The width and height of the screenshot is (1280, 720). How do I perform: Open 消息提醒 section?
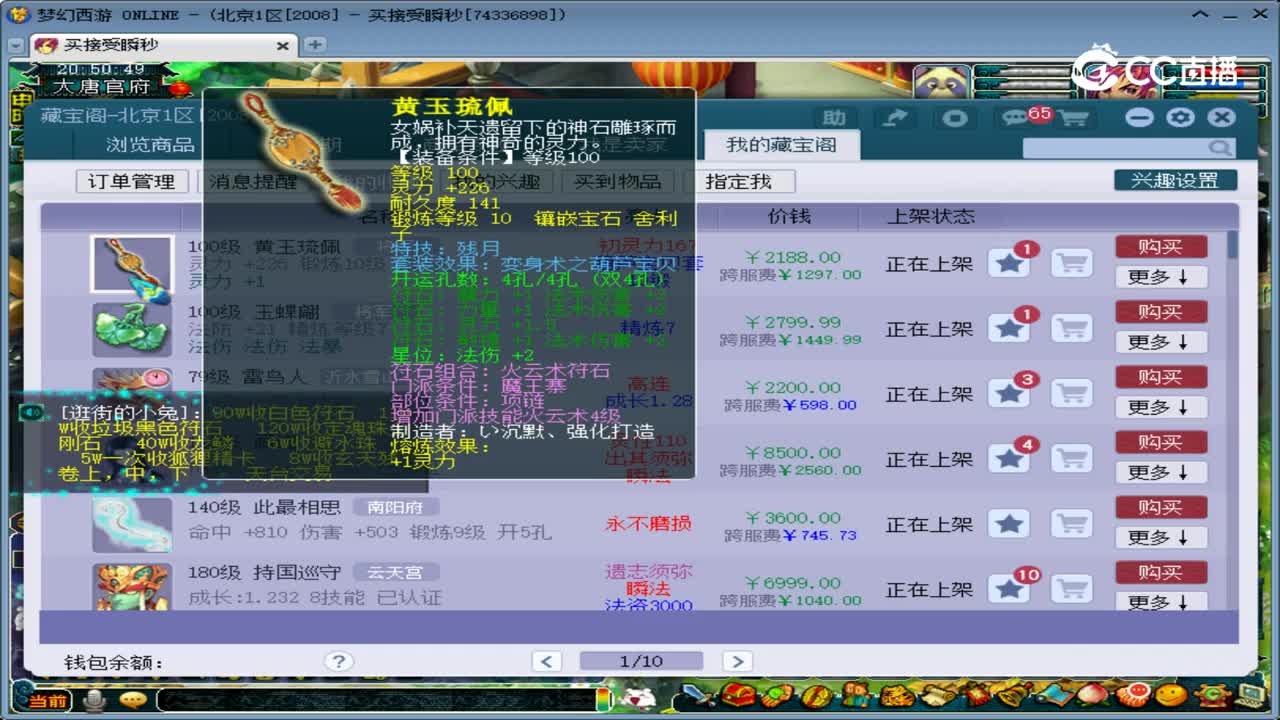252,181
